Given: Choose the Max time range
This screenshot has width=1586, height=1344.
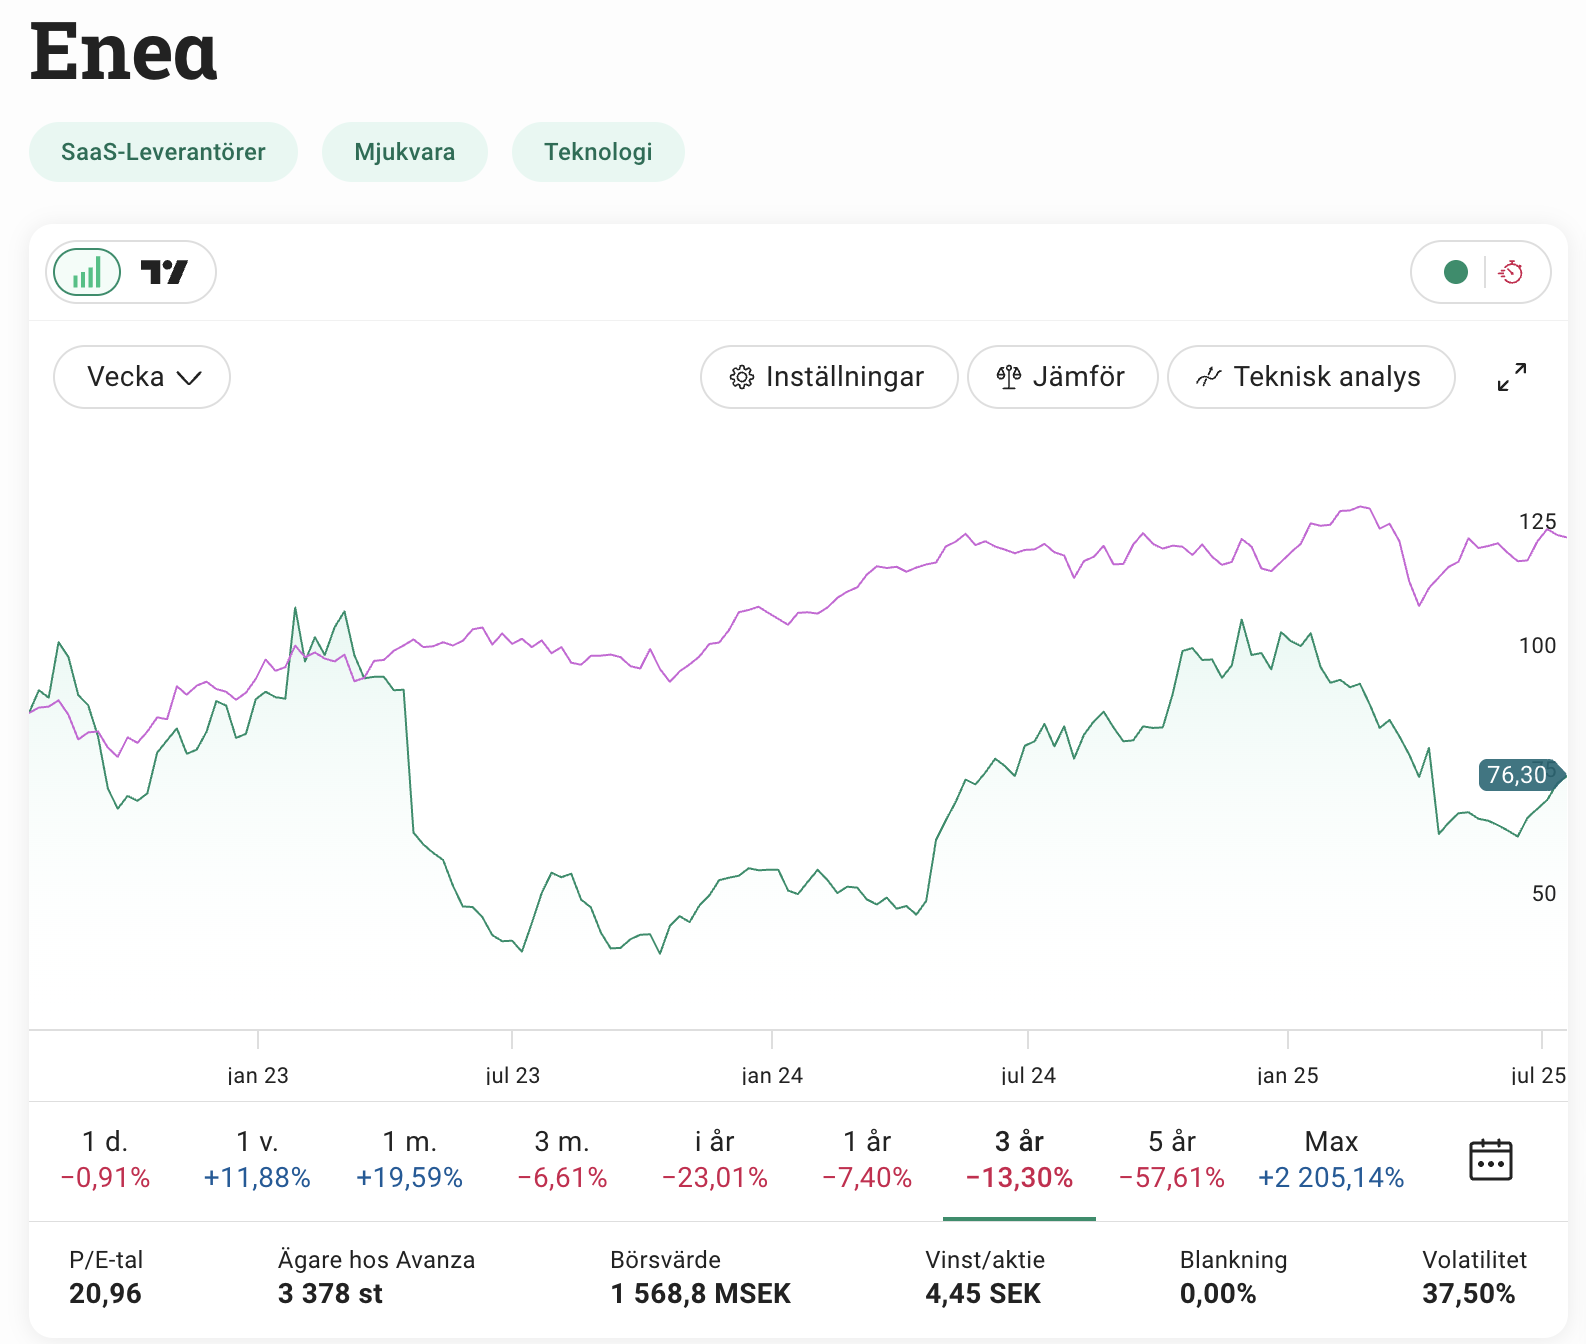Looking at the screenshot, I should coord(1330,1160).
